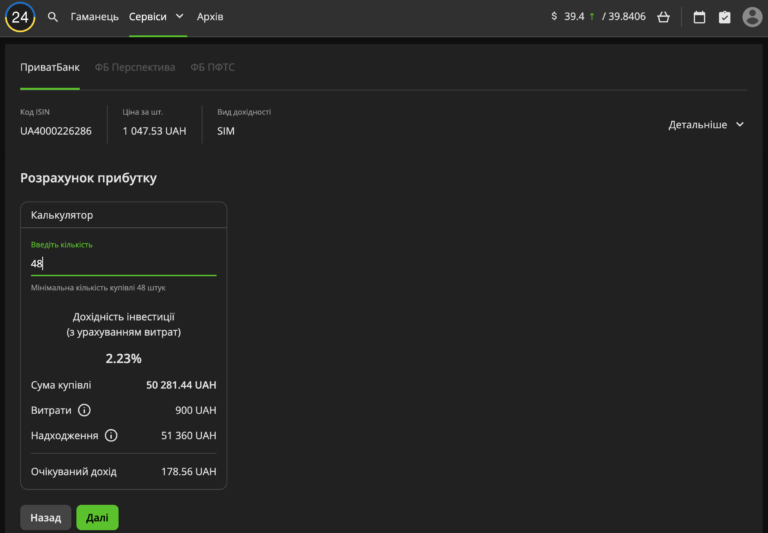Open the calendar icon in header
The width and height of the screenshot is (768, 533).
click(x=699, y=17)
